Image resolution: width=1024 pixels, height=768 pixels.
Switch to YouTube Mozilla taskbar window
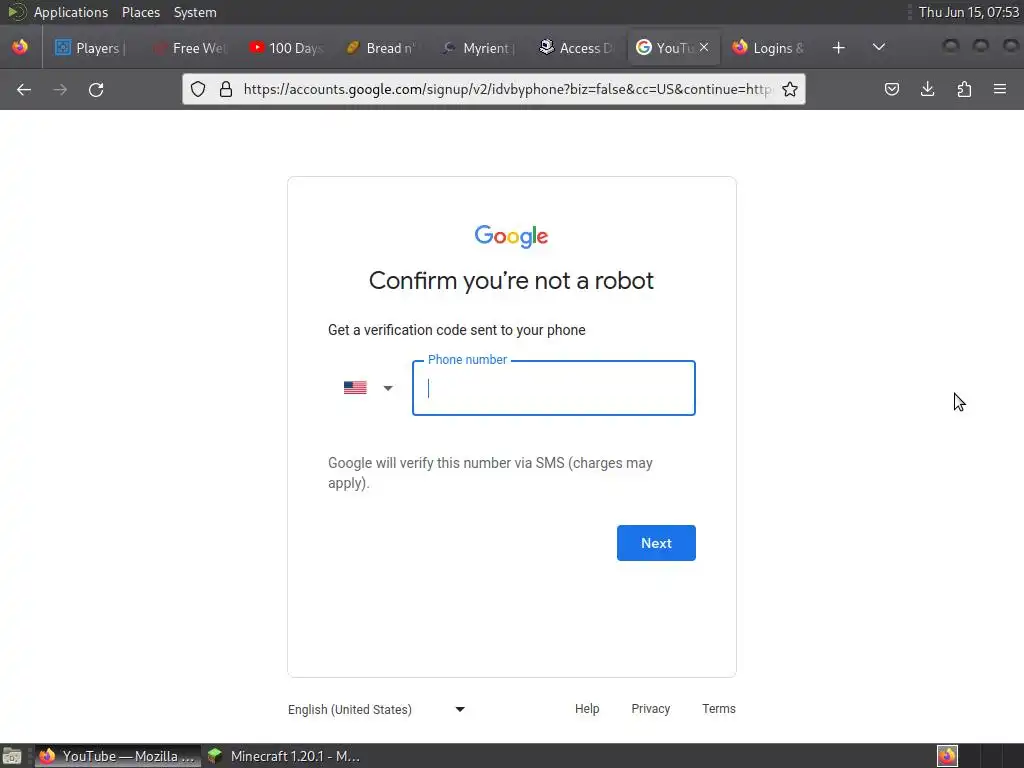(118, 756)
